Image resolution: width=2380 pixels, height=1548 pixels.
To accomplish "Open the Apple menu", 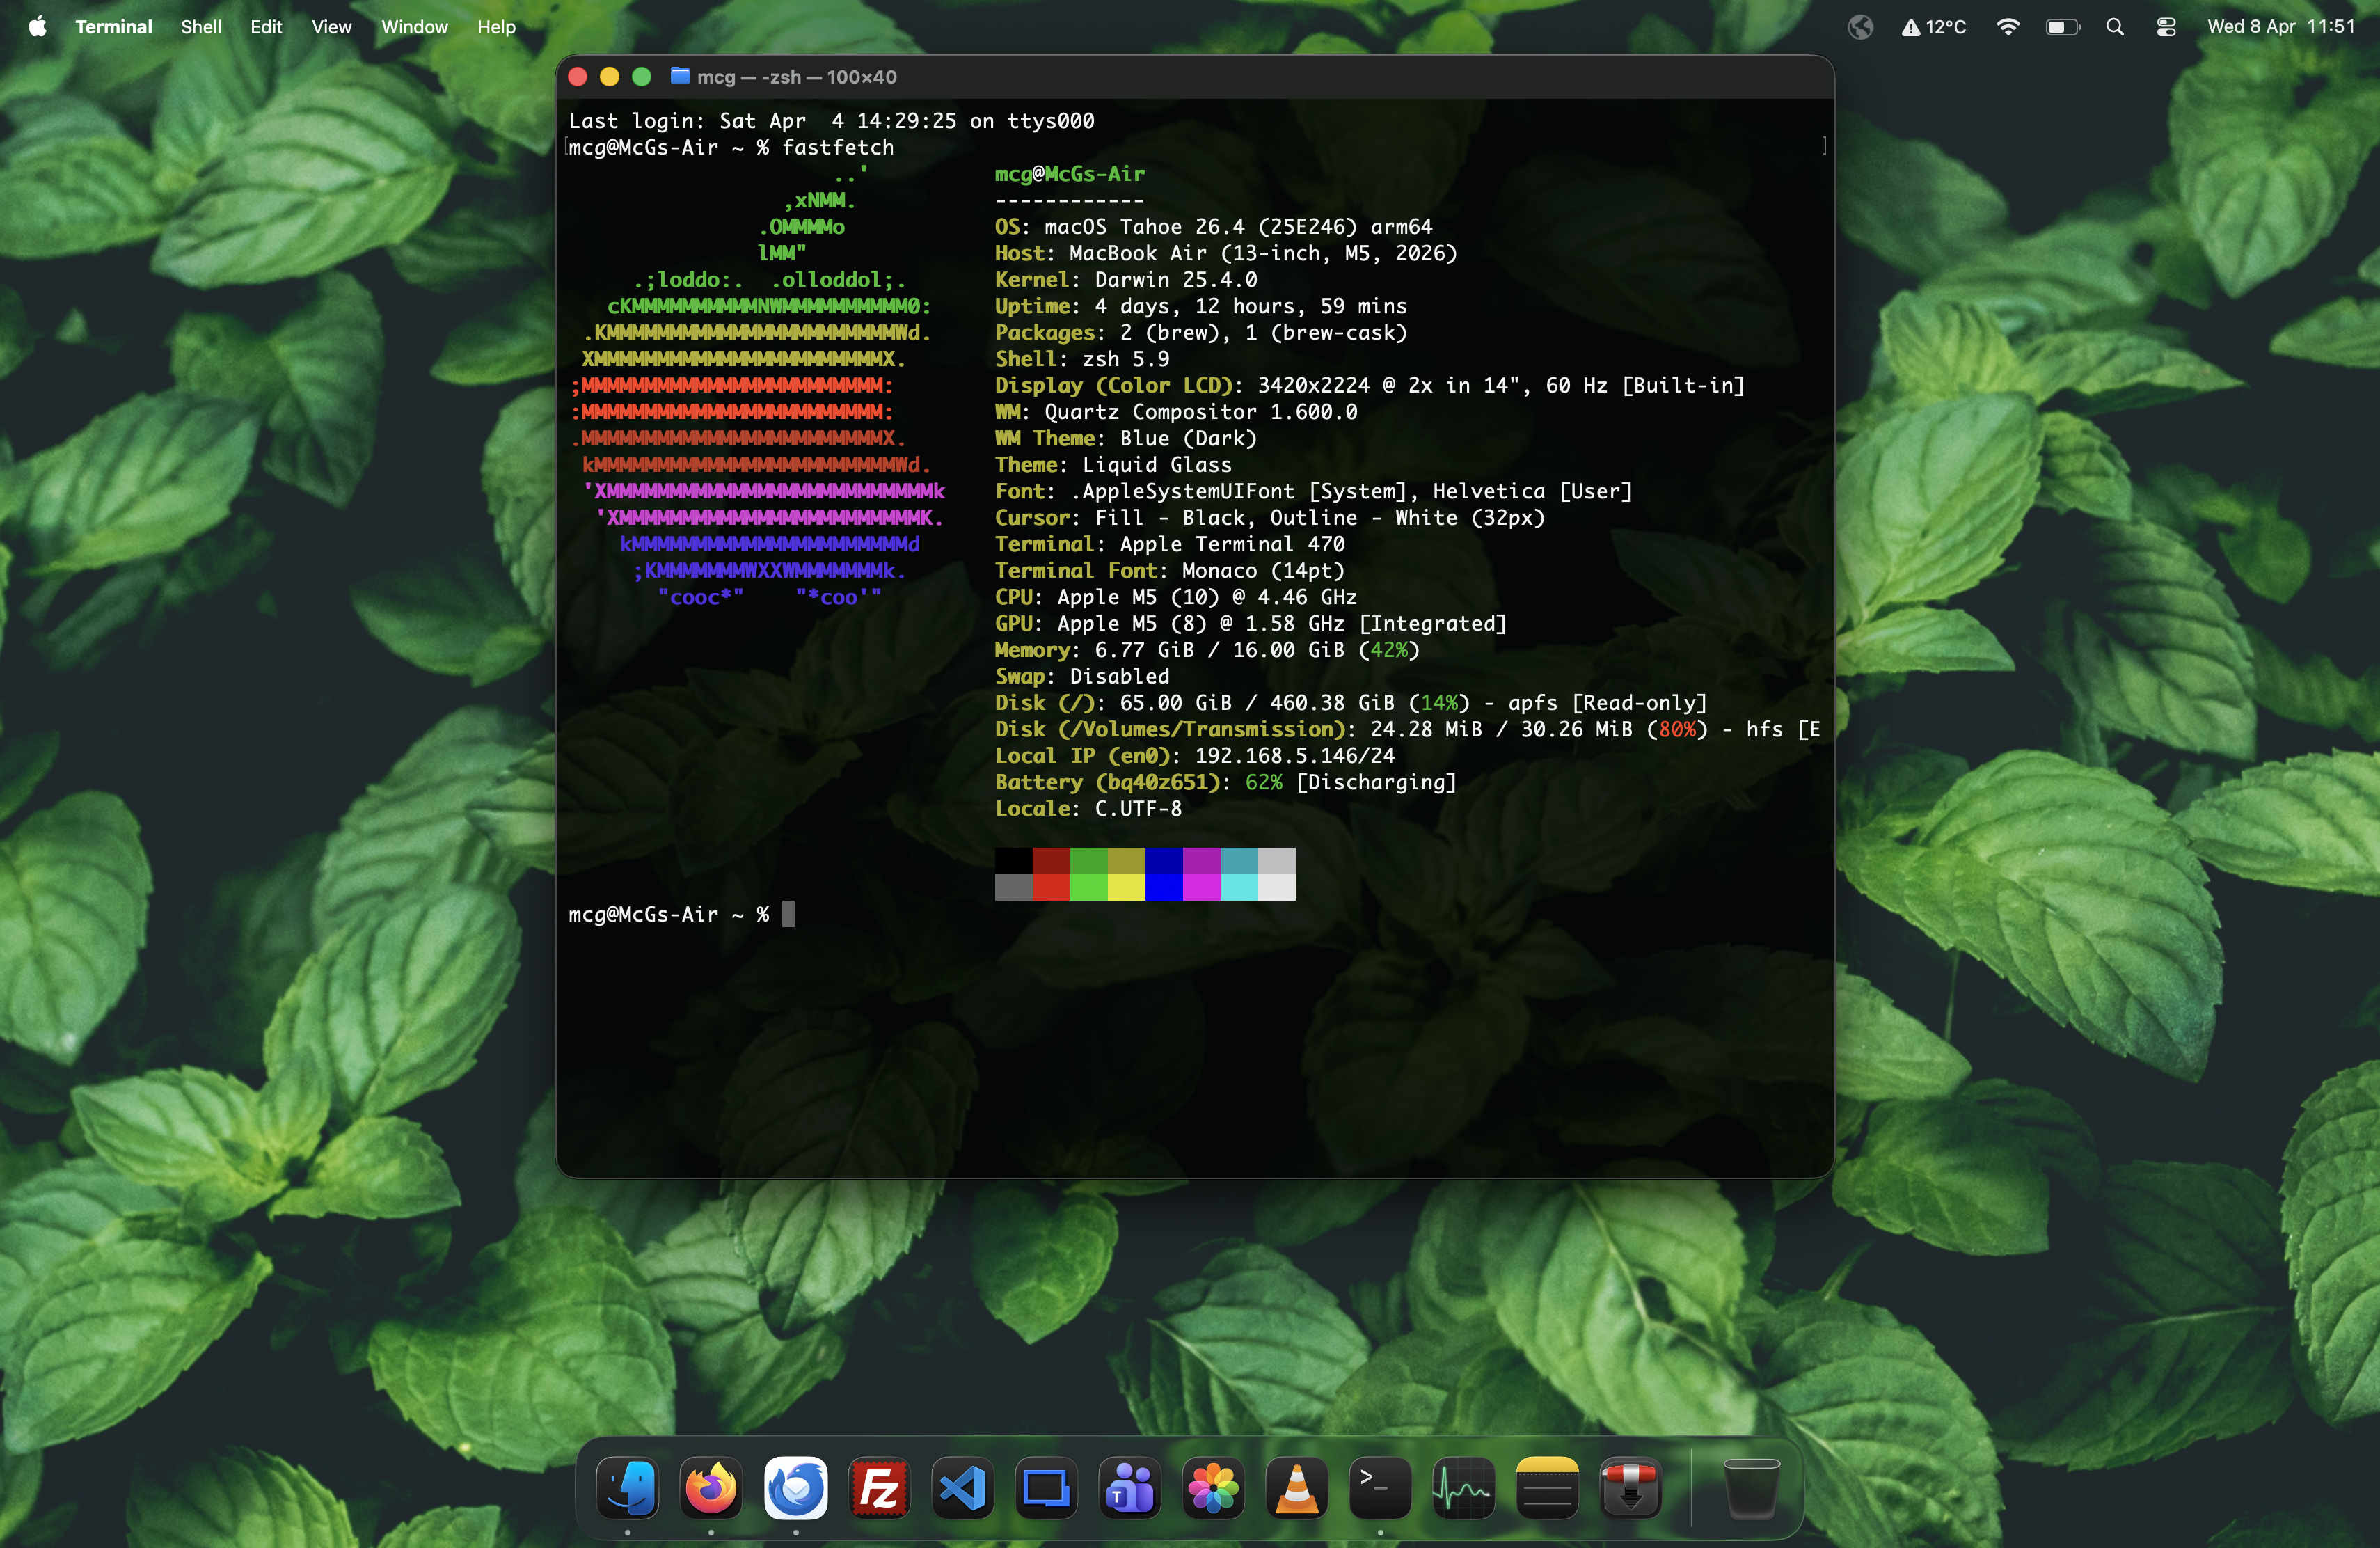I will [37, 27].
